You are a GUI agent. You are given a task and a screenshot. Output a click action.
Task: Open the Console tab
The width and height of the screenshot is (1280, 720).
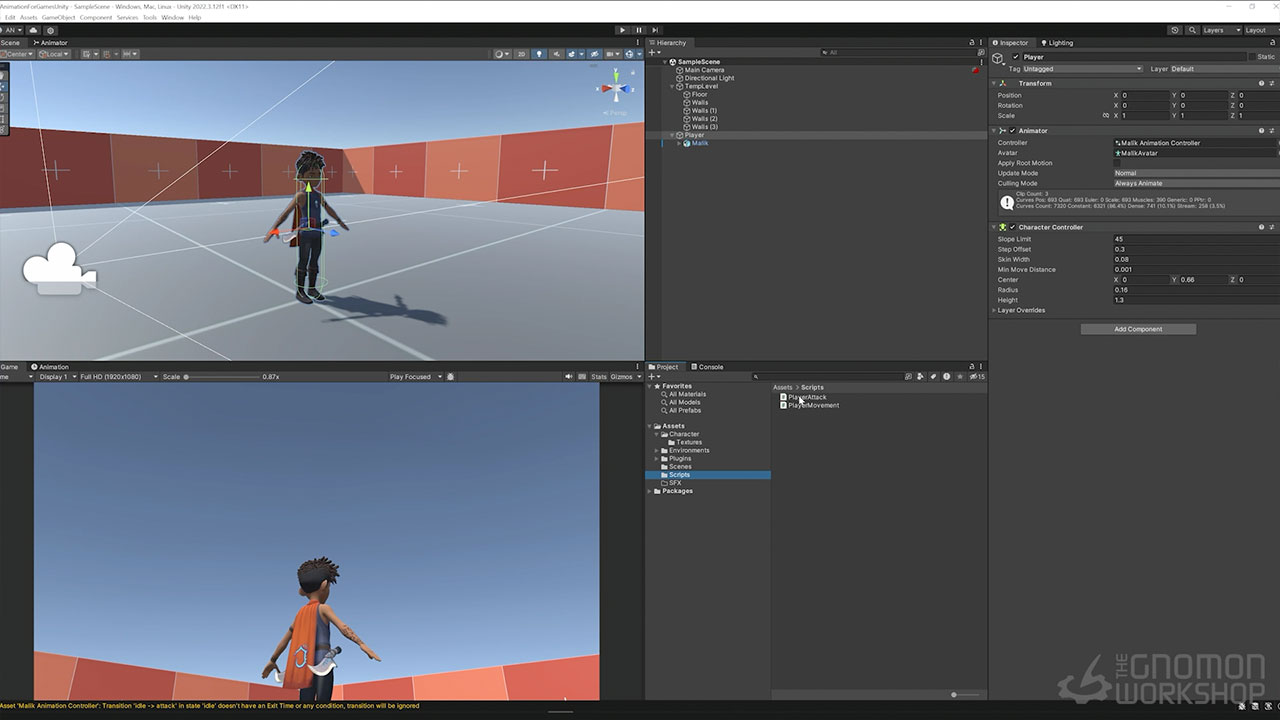[710, 367]
